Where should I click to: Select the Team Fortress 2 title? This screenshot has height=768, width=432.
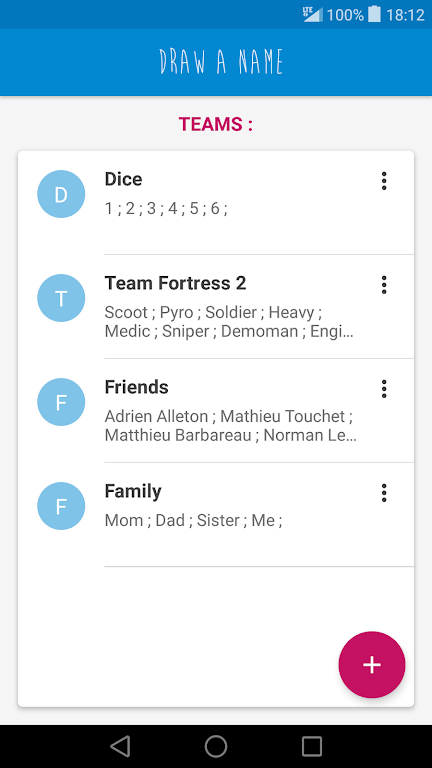coord(175,283)
